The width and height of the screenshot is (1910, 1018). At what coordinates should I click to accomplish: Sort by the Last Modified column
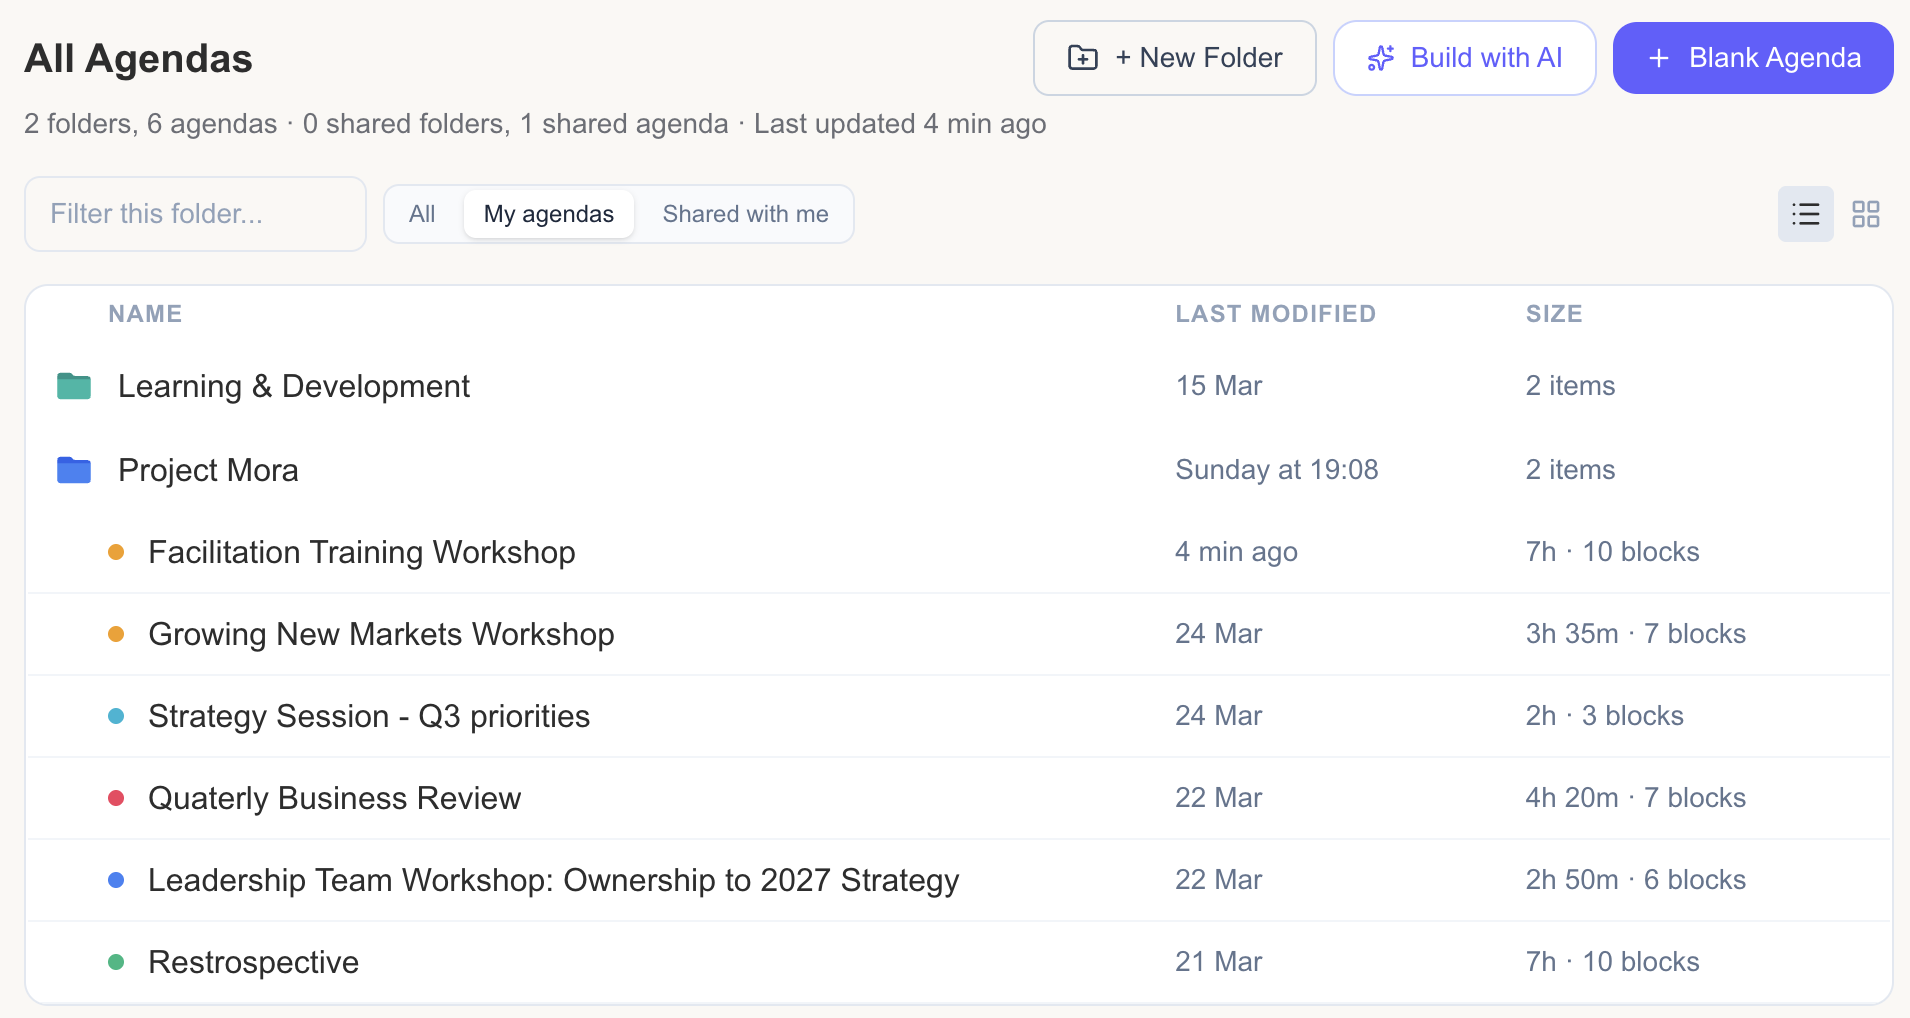pos(1276,313)
